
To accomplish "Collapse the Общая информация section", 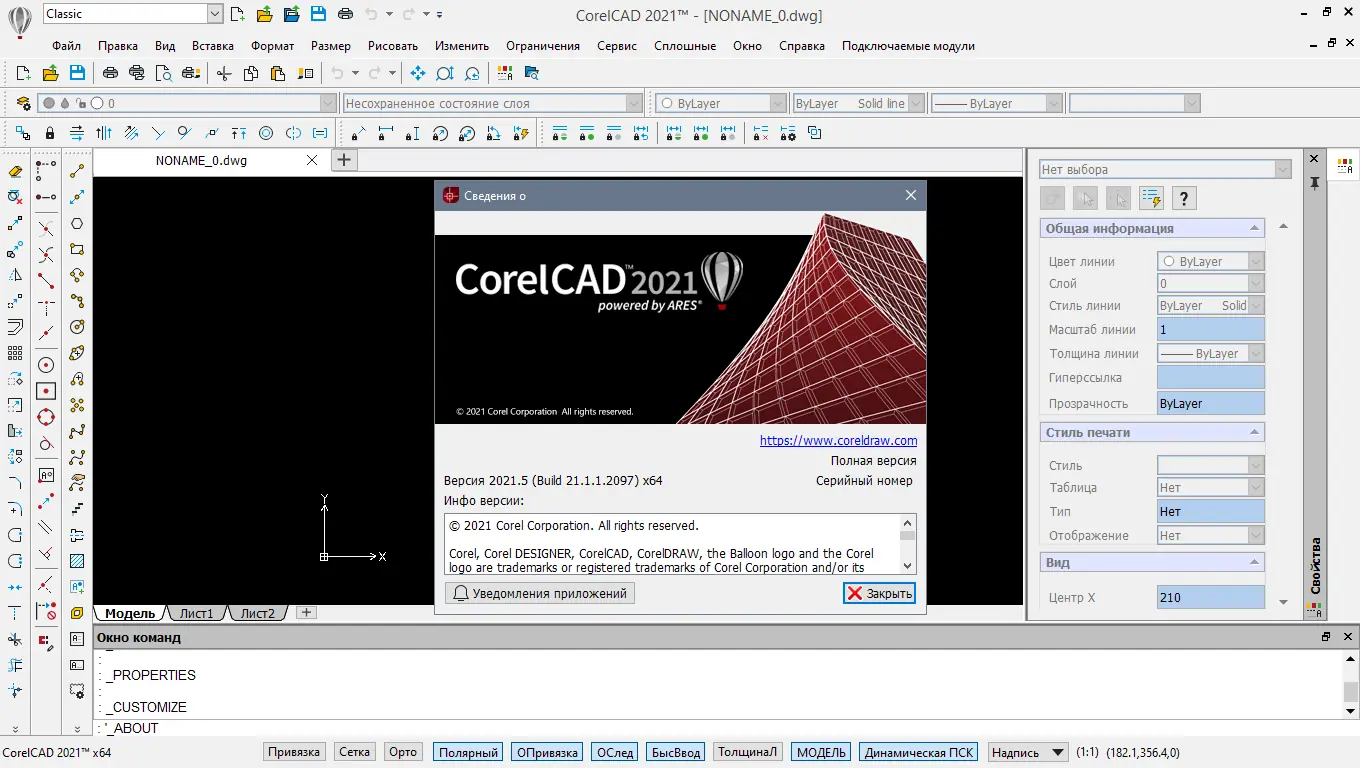I will pyautogui.click(x=1255, y=229).
